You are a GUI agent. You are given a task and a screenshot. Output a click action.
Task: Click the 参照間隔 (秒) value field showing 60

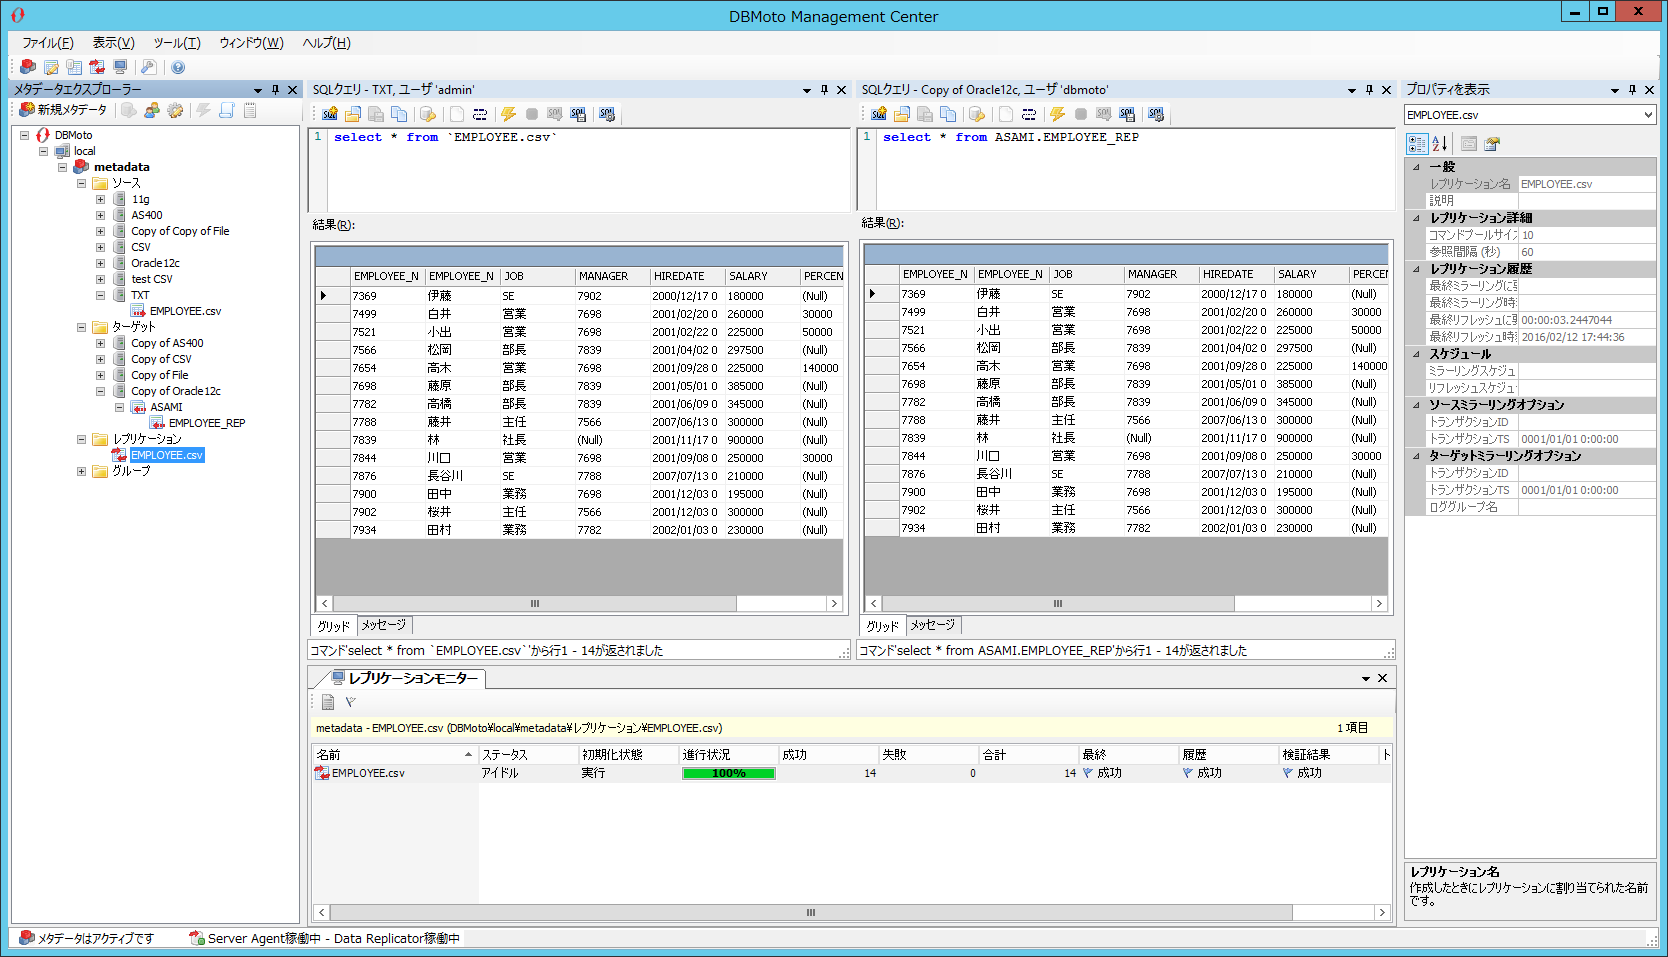point(1587,252)
